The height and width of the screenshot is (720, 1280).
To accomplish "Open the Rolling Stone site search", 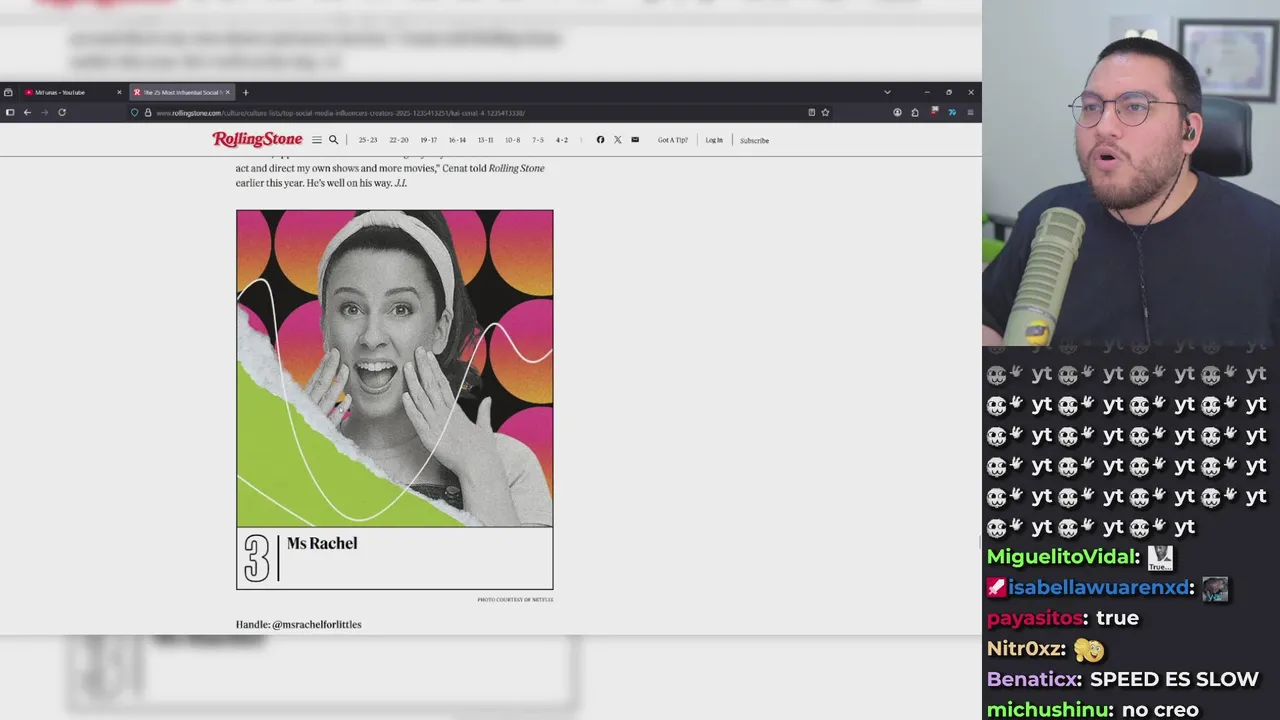I will point(334,140).
